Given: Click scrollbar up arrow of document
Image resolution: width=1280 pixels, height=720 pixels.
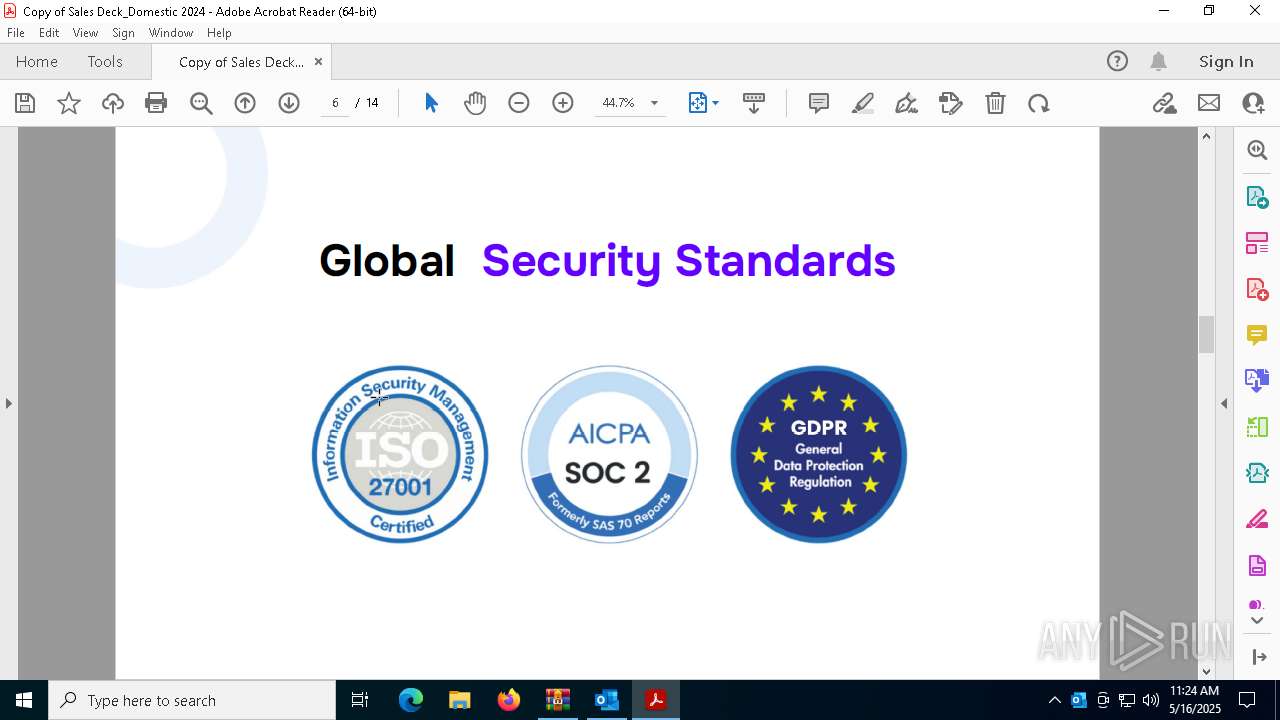Looking at the screenshot, I should pos(1206,136).
